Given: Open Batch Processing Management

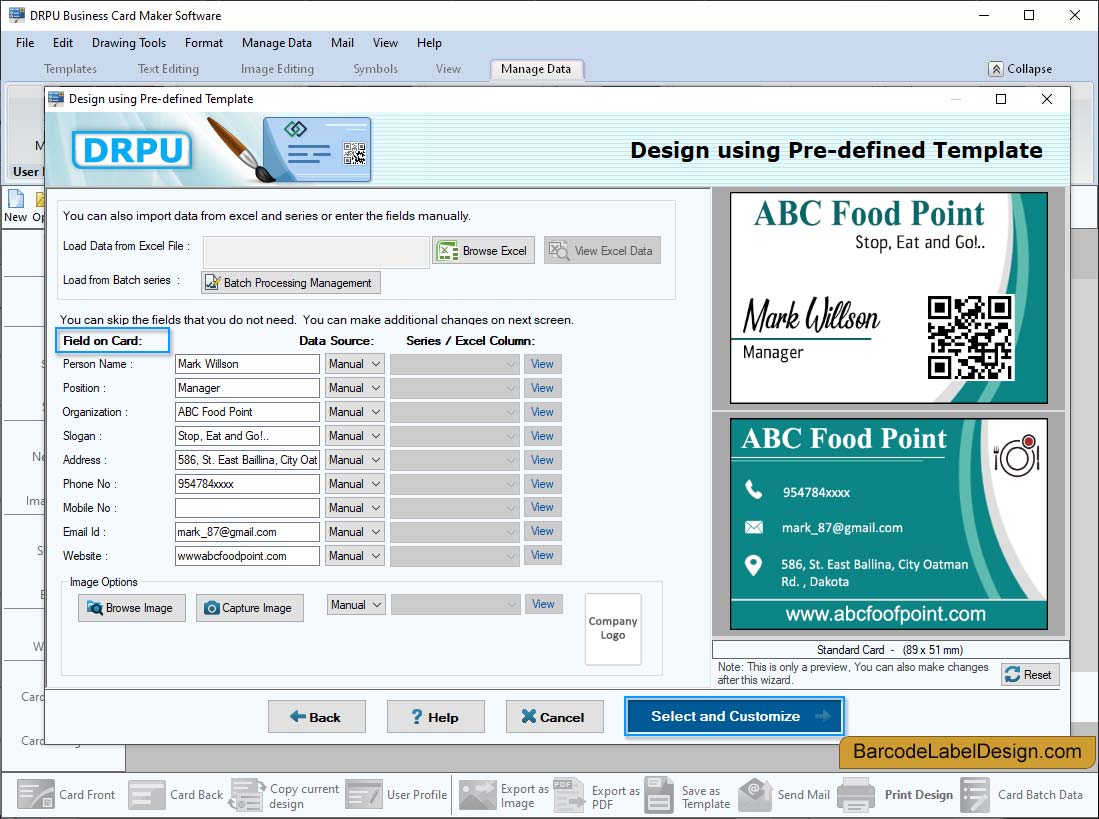Looking at the screenshot, I should (291, 282).
